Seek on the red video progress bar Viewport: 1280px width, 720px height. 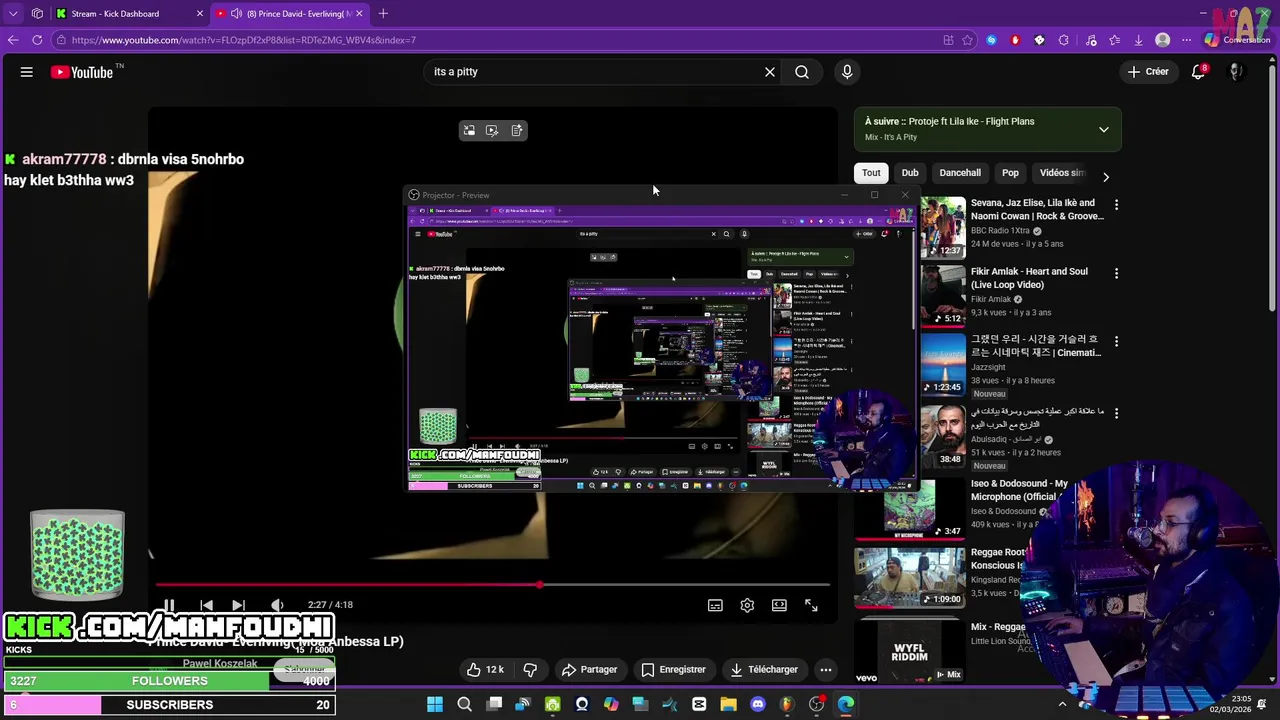(x=493, y=585)
